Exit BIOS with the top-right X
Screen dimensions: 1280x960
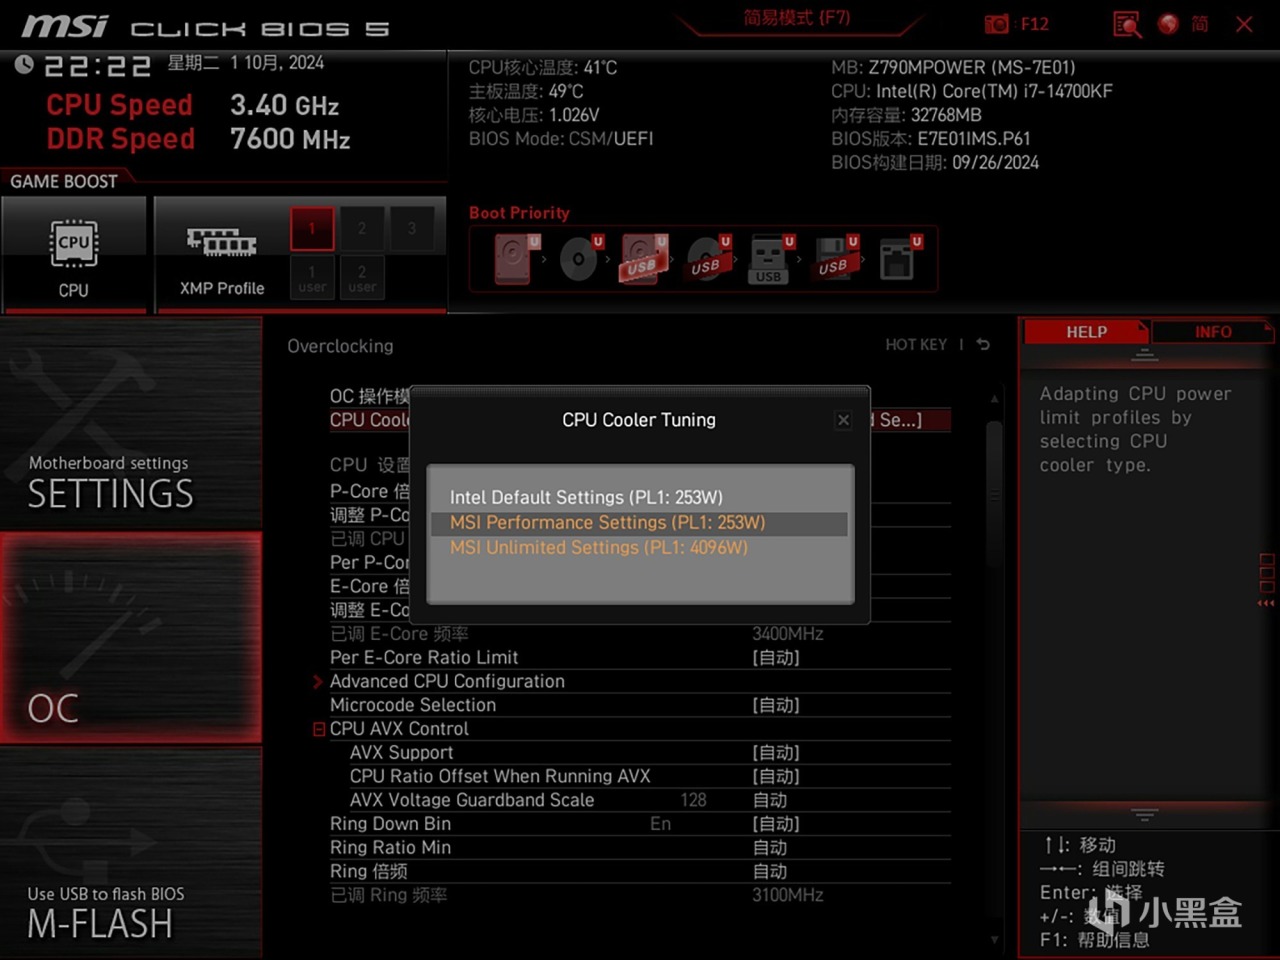pos(1244,24)
